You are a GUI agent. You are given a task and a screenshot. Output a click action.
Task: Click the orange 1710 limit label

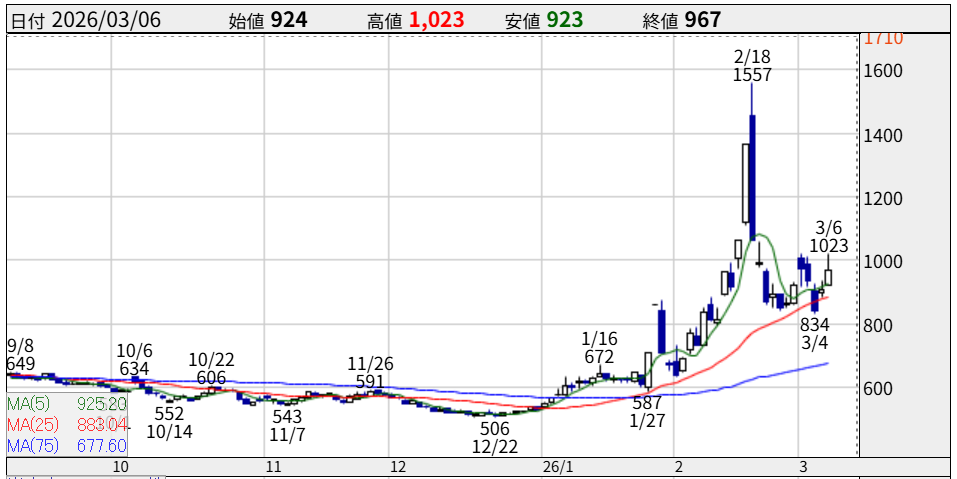pos(884,39)
